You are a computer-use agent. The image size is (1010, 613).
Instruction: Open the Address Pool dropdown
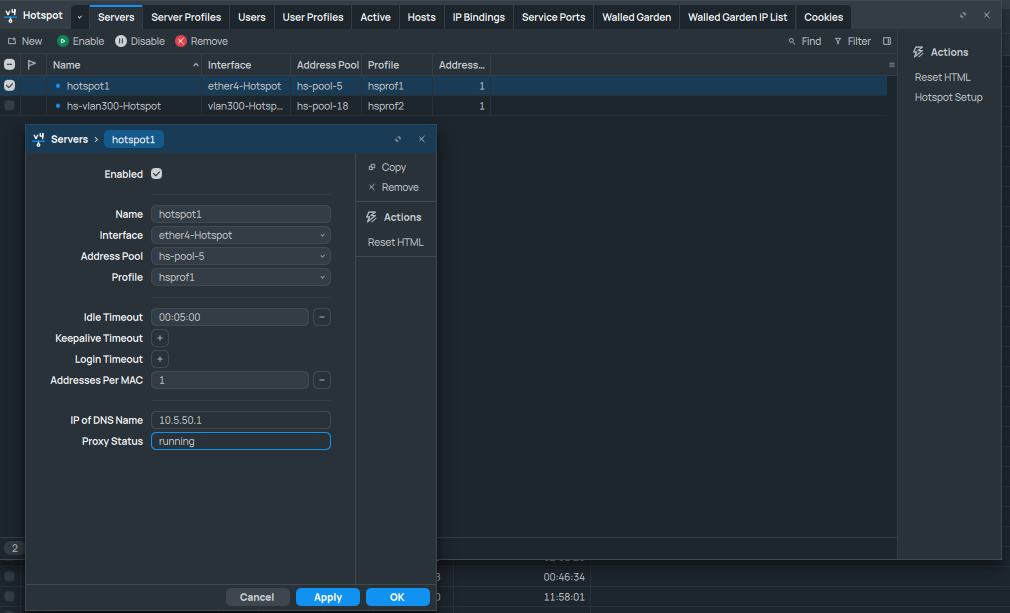click(322, 256)
